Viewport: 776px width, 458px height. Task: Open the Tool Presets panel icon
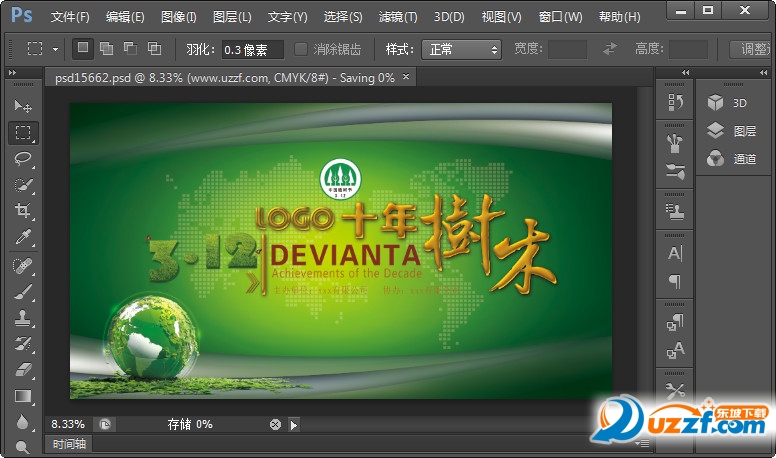click(675, 391)
